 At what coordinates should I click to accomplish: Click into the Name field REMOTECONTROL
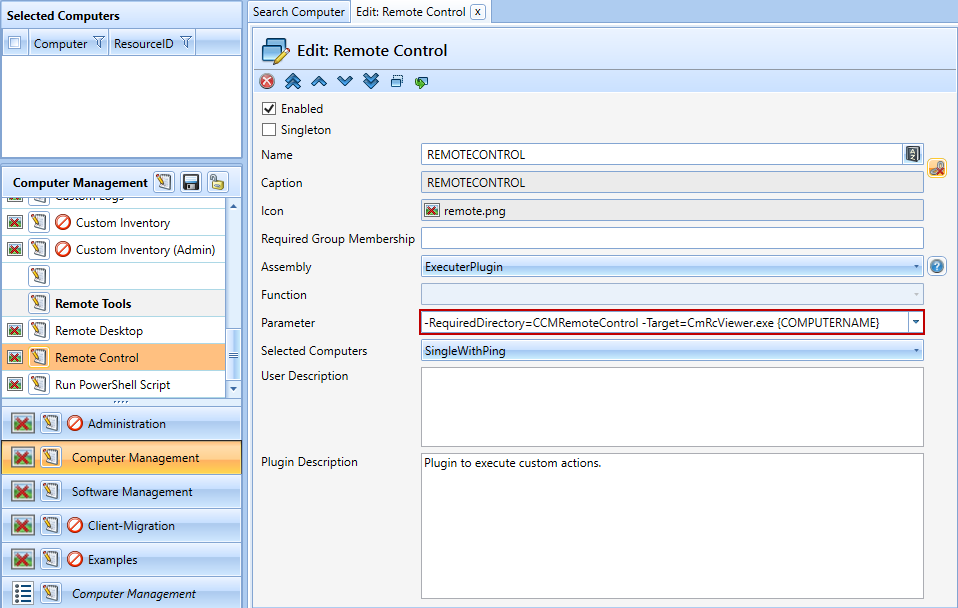[x=662, y=154]
